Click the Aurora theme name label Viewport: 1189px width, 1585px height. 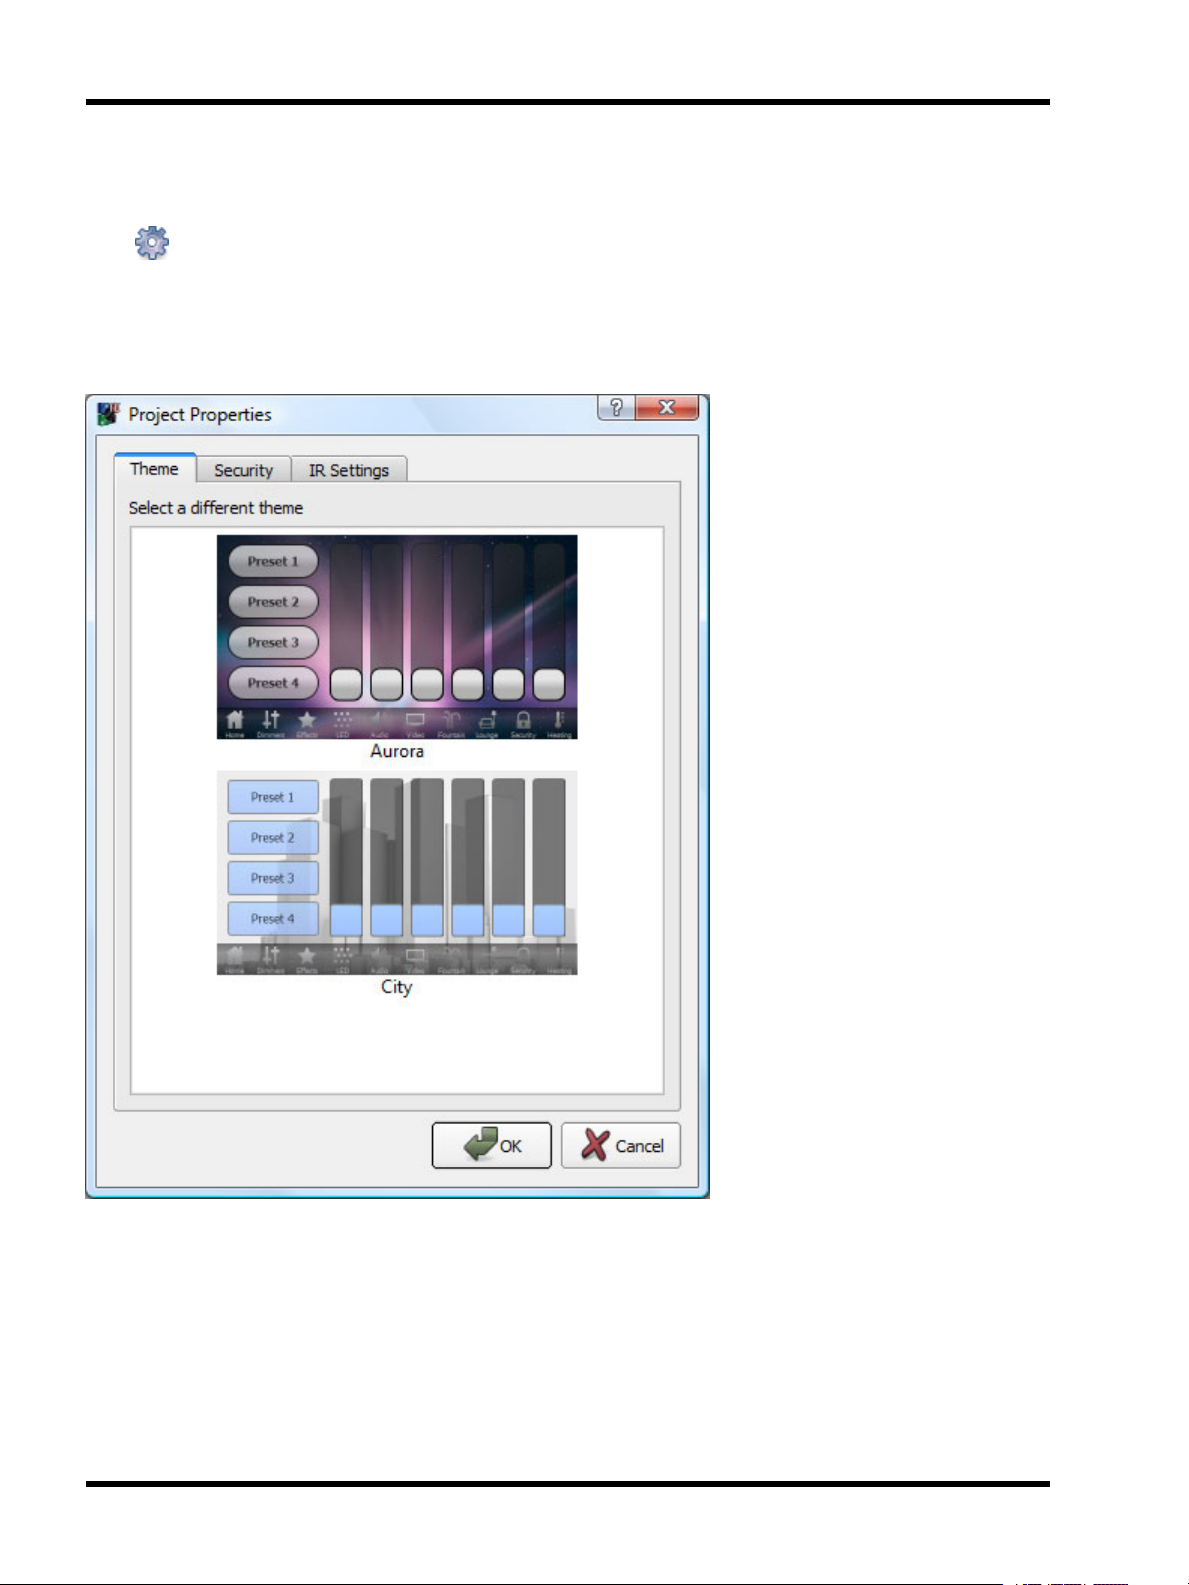tap(397, 751)
